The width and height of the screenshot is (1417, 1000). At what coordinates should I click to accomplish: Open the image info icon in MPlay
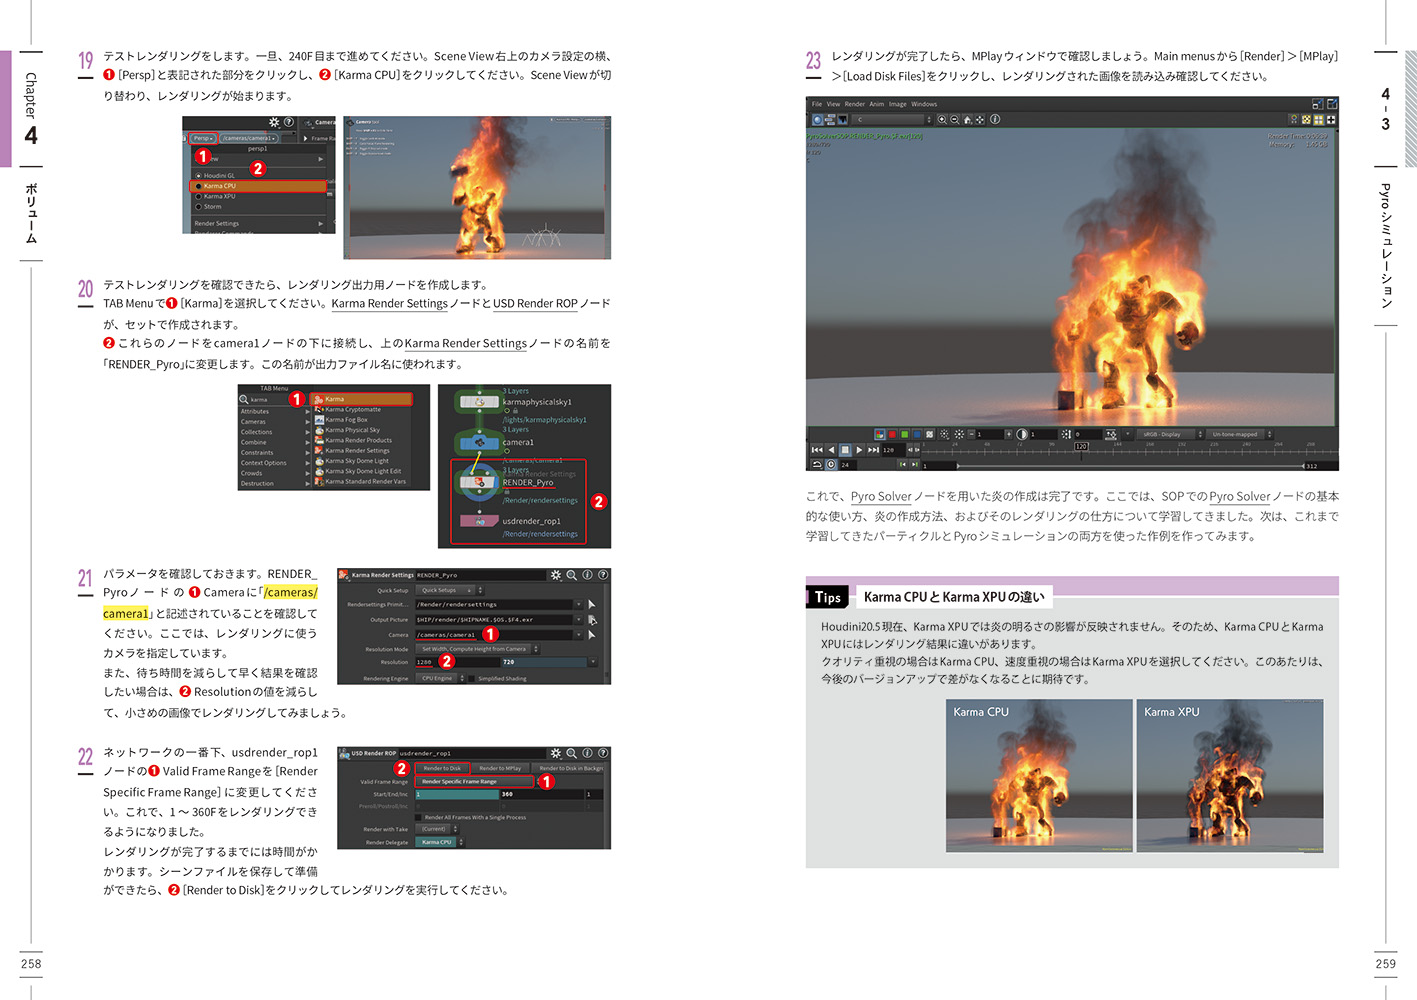[x=995, y=120]
